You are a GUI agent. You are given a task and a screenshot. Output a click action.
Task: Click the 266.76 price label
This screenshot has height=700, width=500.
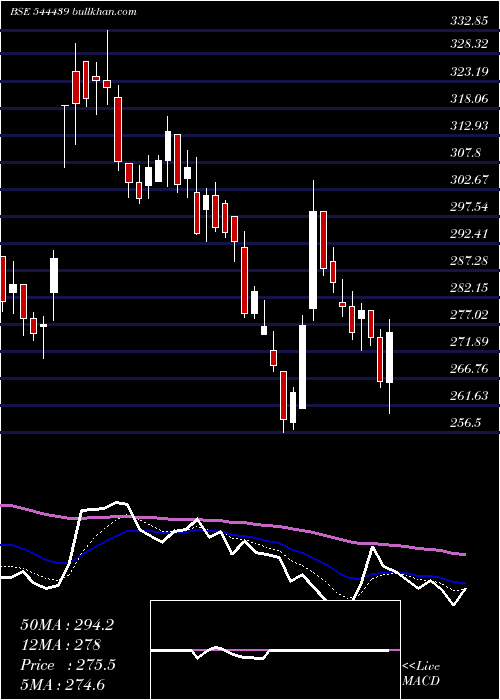(x=469, y=369)
